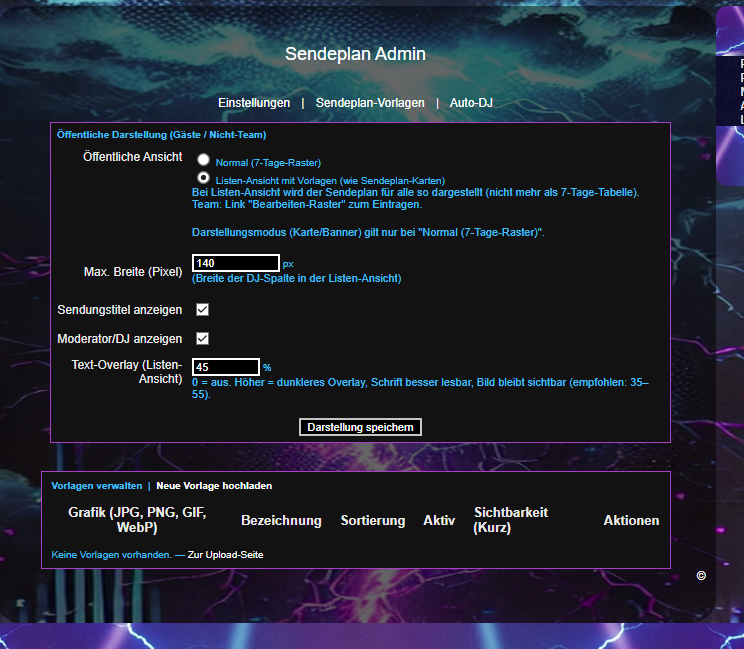The height and width of the screenshot is (649, 744).
Task: Focus the Max. Breite pixel input field
Action: click(x=236, y=263)
